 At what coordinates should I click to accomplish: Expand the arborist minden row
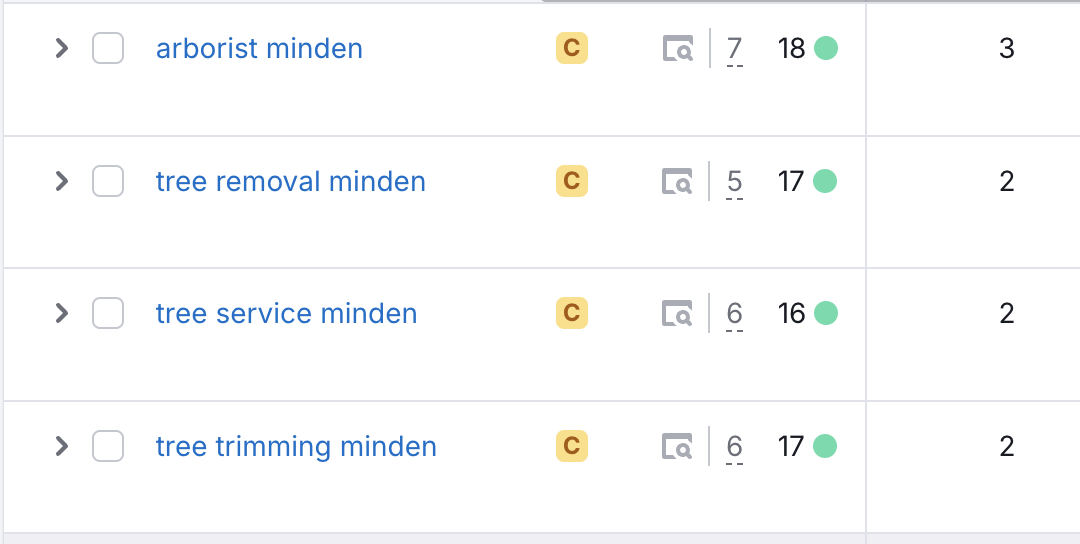click(62, 48)
